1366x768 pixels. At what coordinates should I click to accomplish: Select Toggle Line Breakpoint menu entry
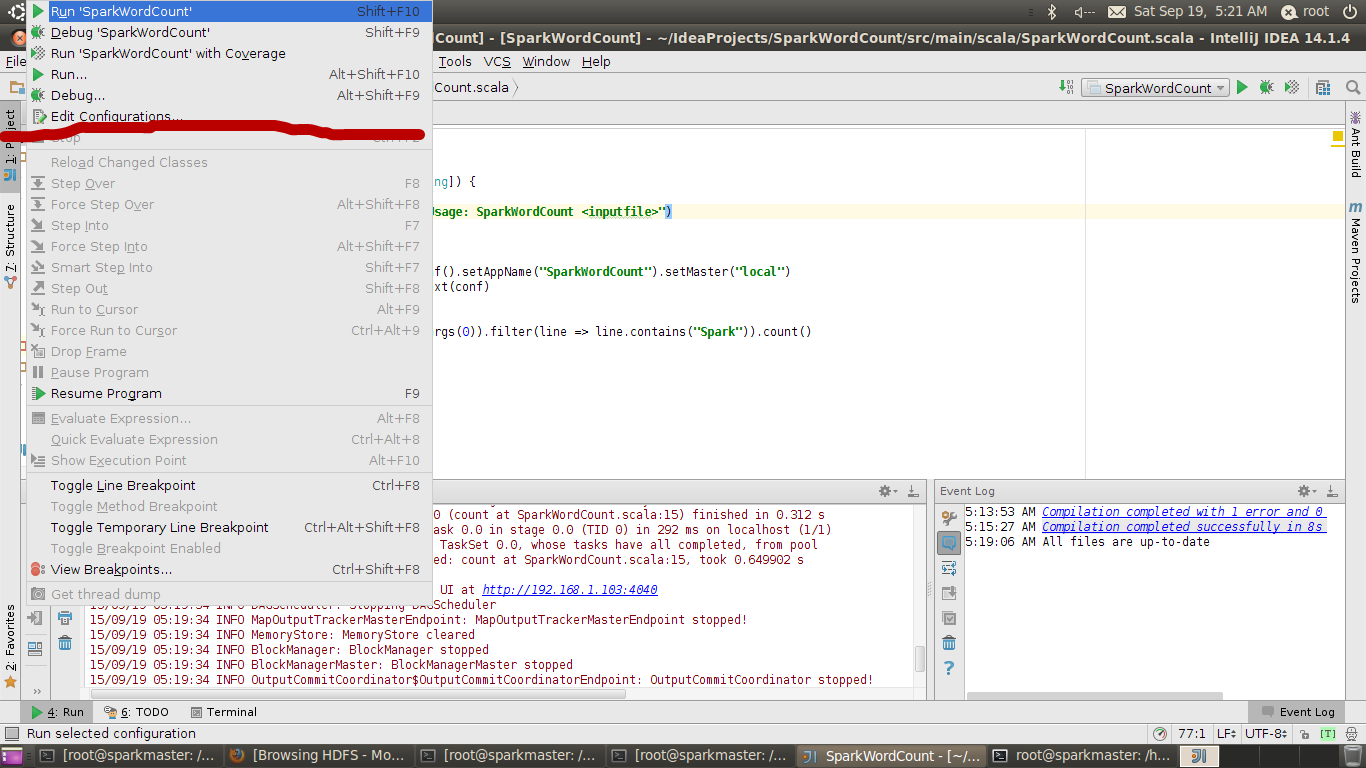[229, 485]
